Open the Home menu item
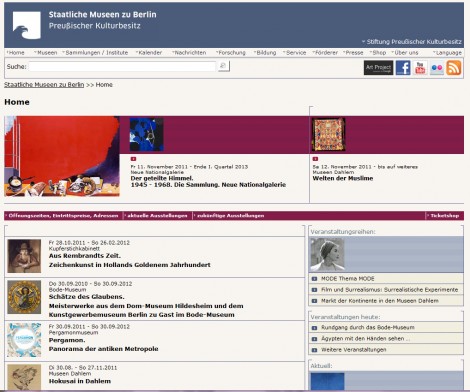Screen dimensions: 470x392 tap(16, 53)
